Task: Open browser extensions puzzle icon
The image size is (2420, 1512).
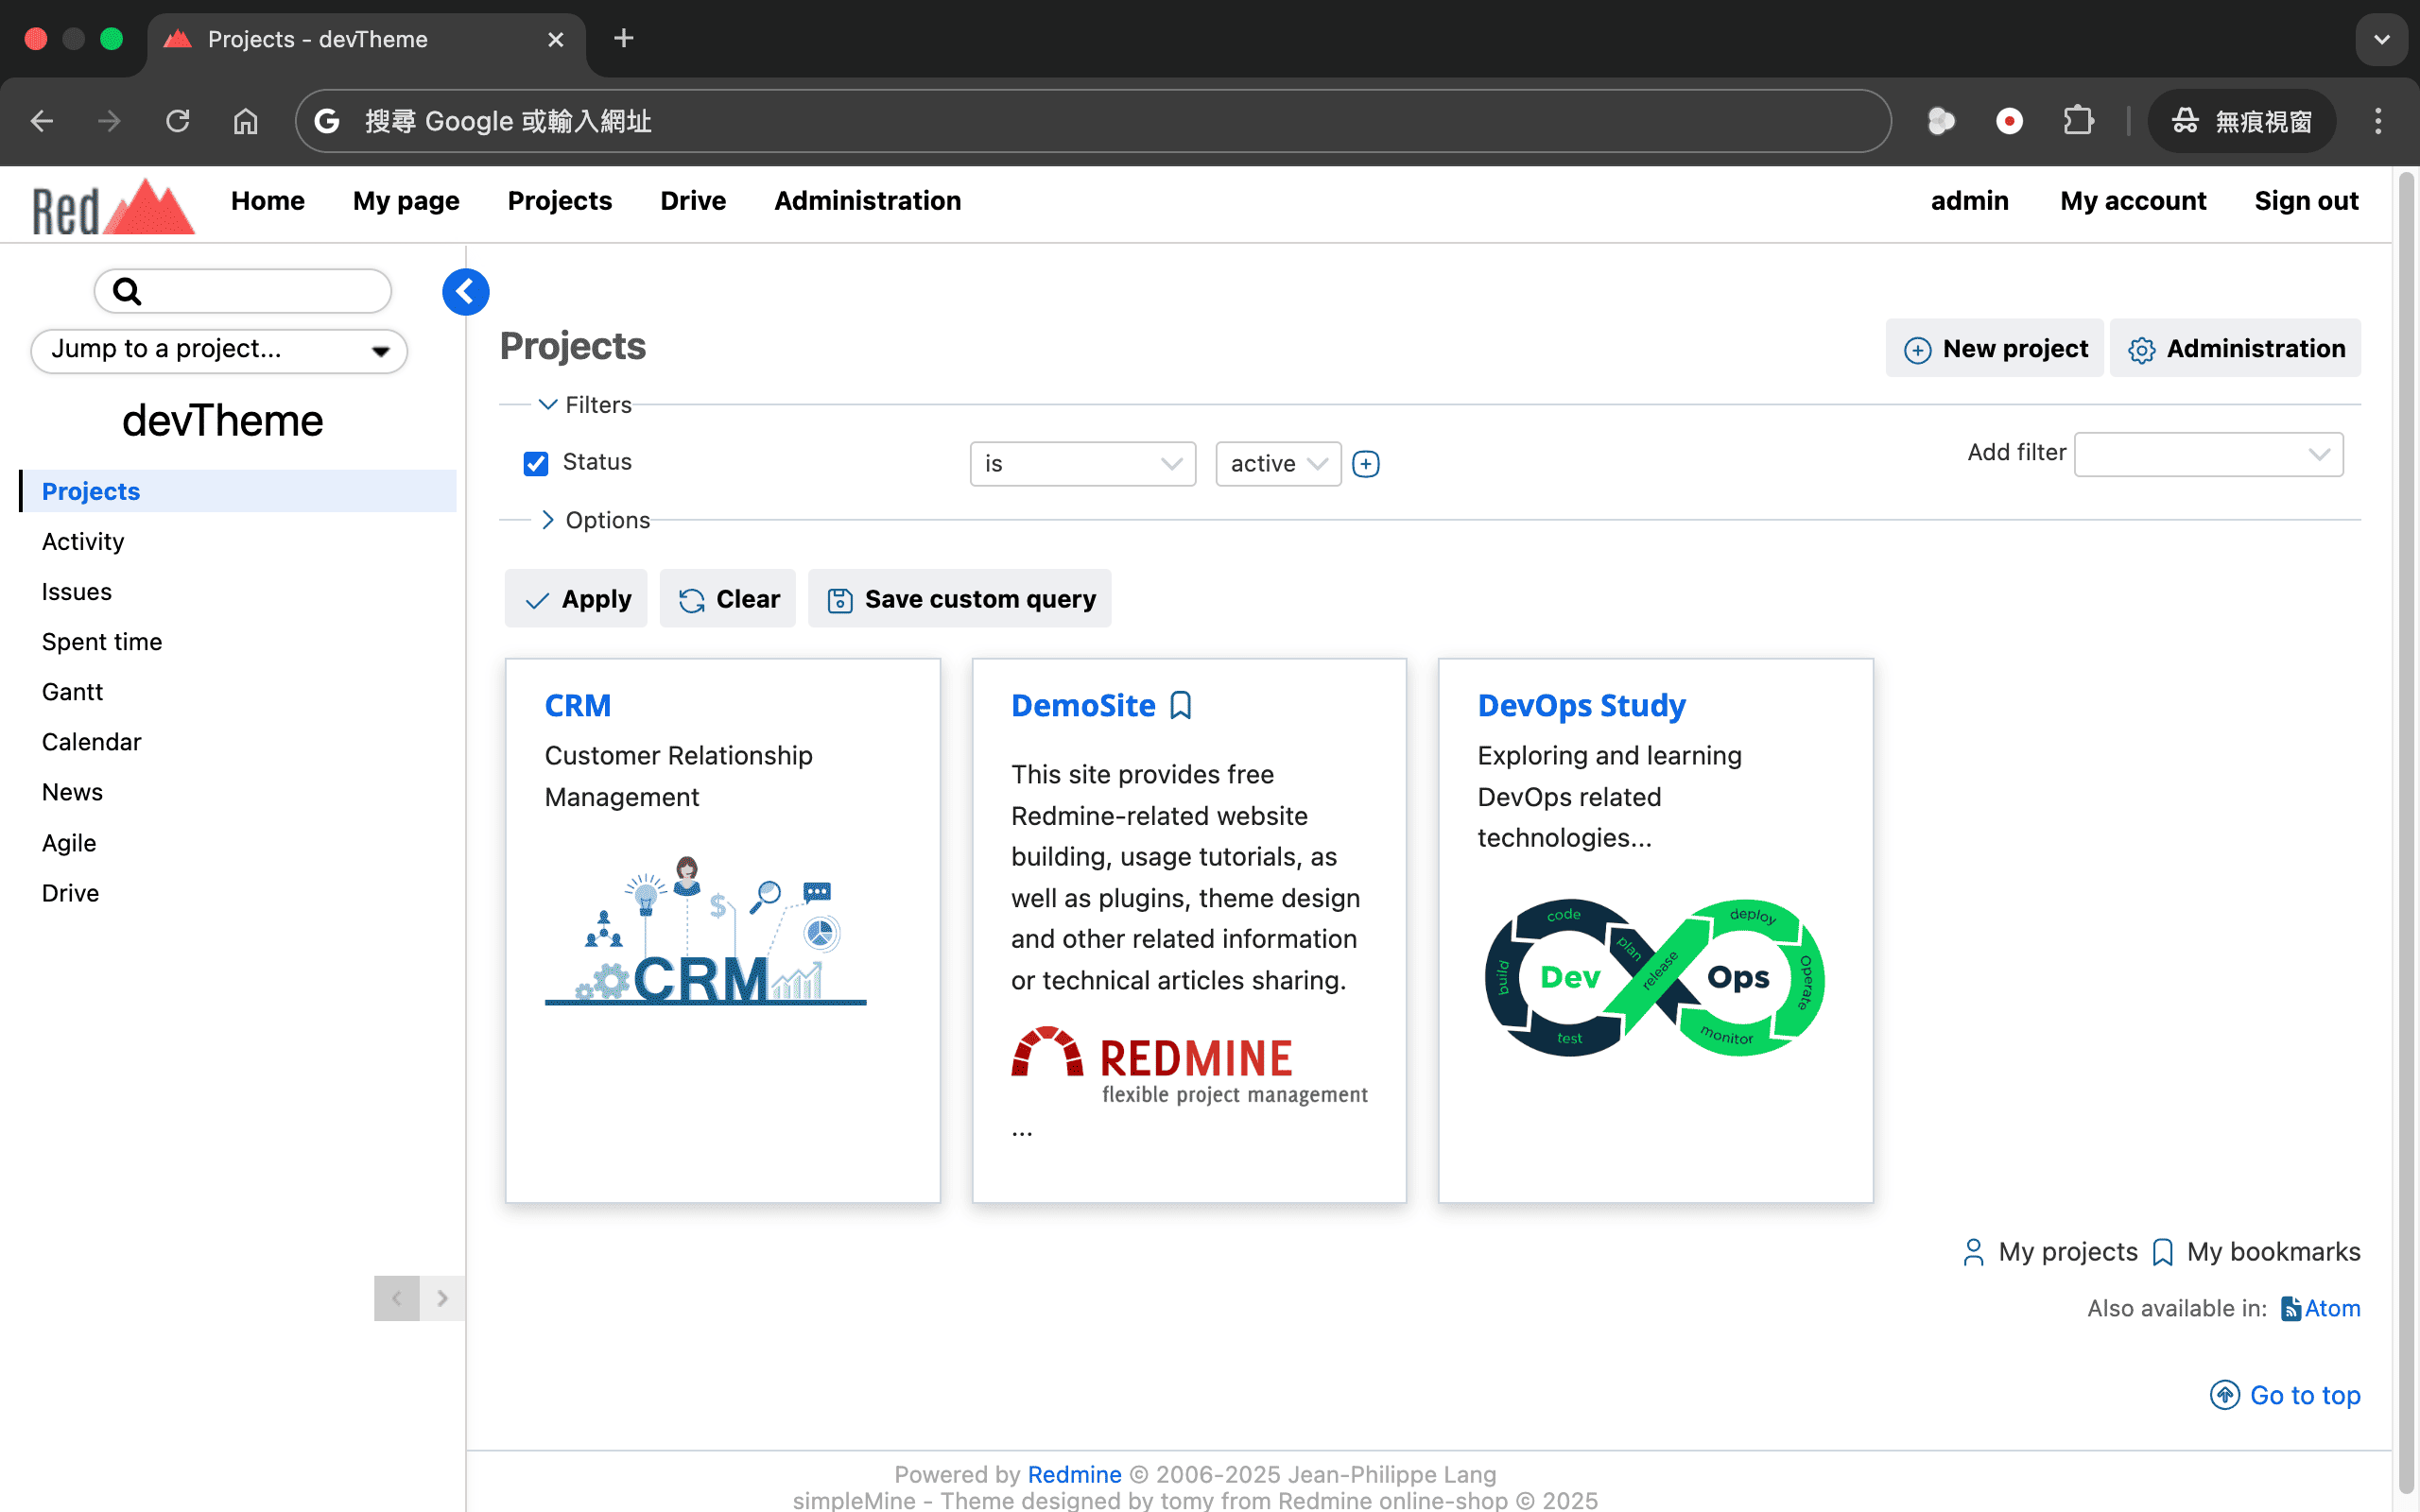Action: pyautogui.click(x=2078, y=121)
